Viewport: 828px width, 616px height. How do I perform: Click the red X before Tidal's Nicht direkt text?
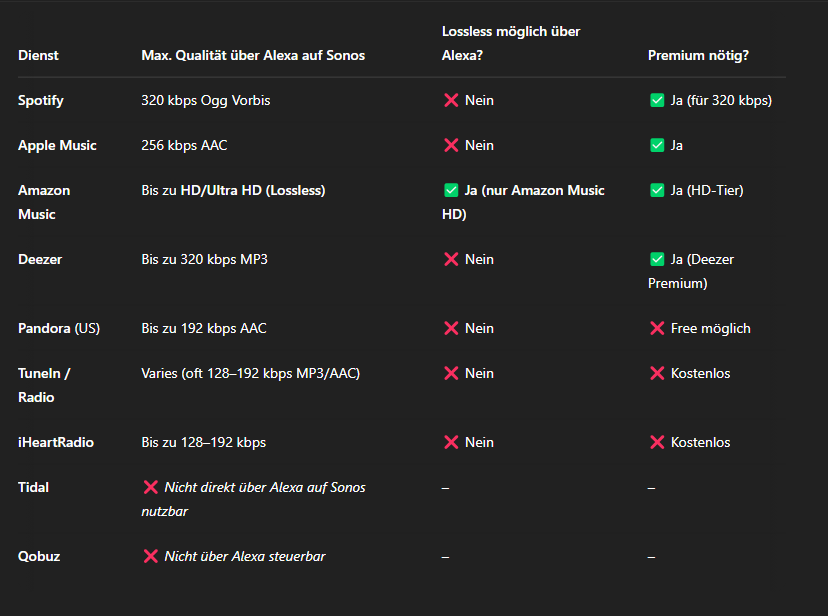(x=150, y=487)
